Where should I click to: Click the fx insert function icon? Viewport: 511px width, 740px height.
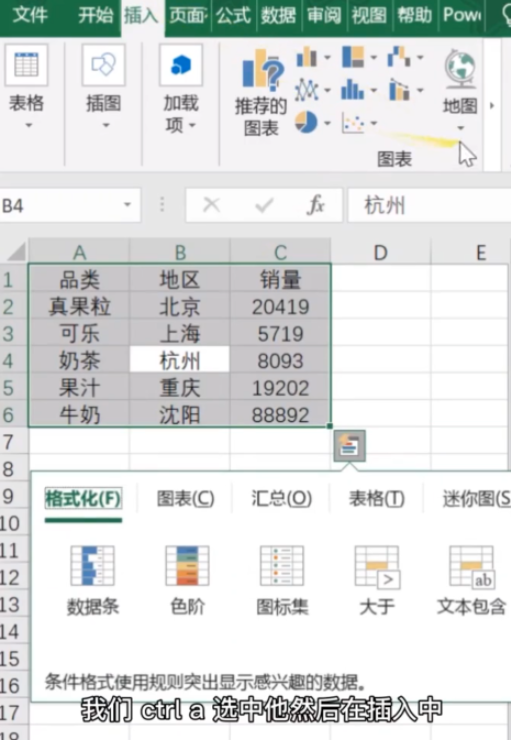point(316,205)
